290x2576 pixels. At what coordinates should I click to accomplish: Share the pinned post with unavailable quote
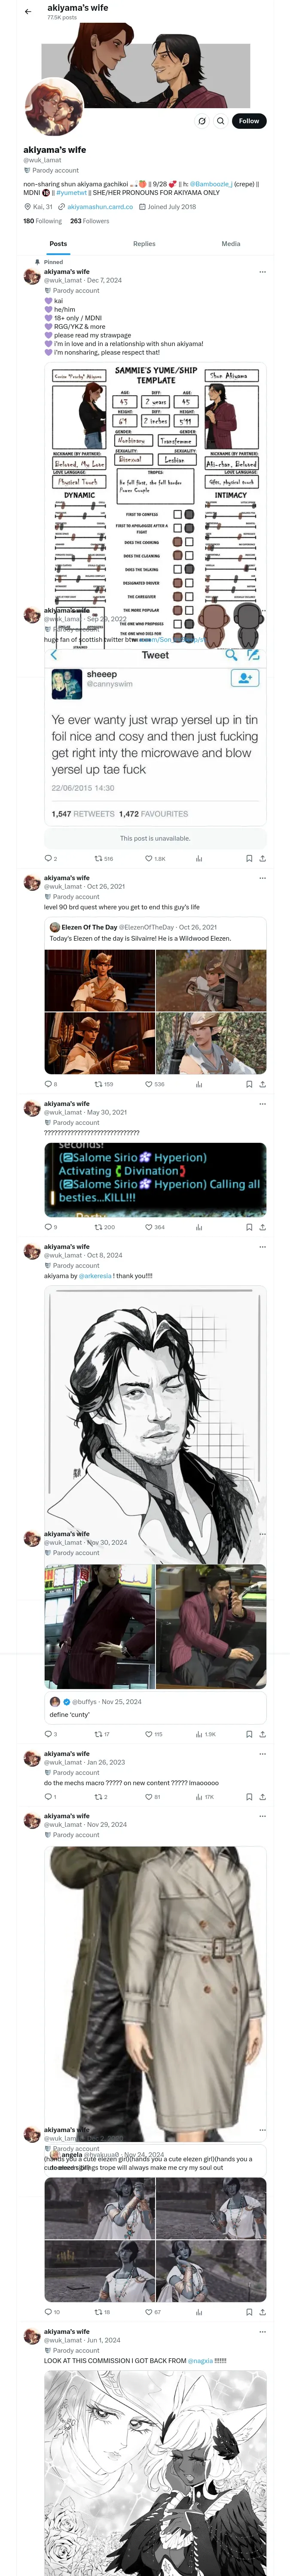tap(262, 858)
